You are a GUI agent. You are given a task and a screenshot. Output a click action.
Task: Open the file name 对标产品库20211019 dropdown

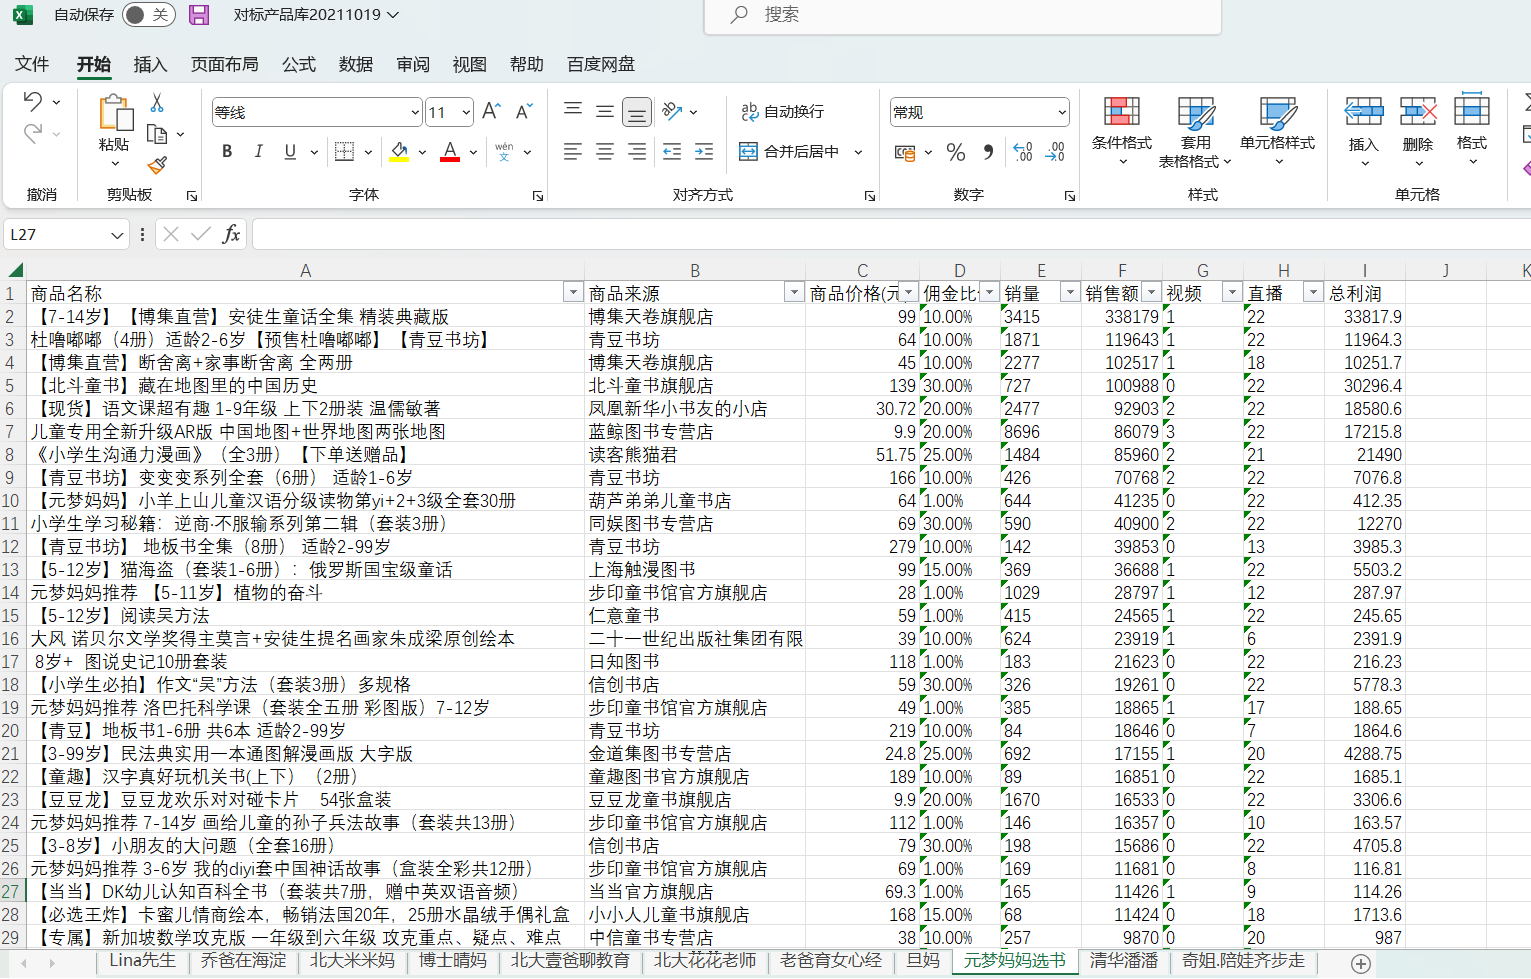click(393, 15)
